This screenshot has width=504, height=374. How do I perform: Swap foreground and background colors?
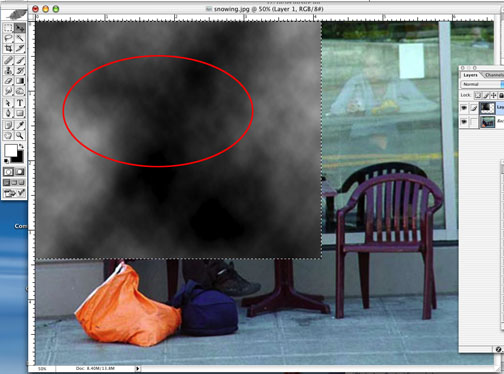coord(21,146)
